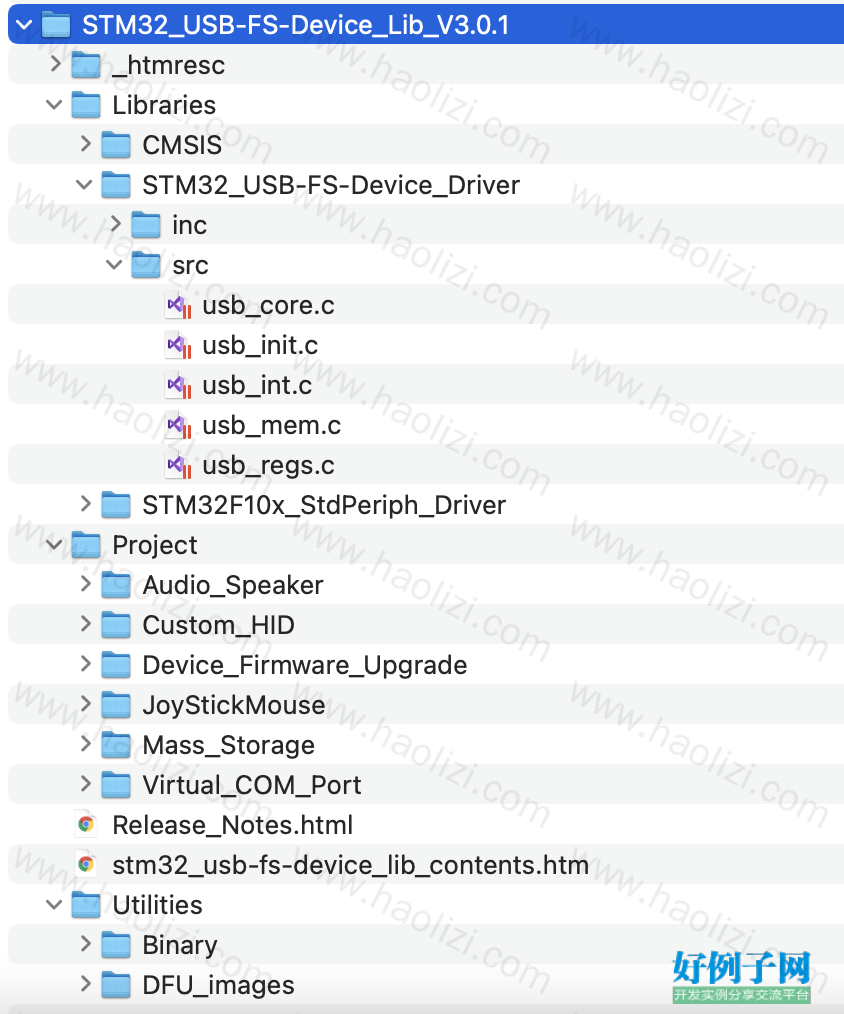This screenshot has width=844, height=1014.
Task: Click the Binary folder icon
Action: [116, 945]
